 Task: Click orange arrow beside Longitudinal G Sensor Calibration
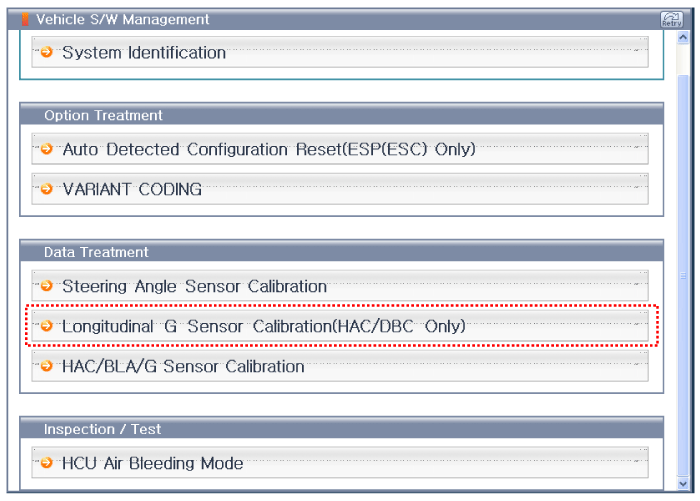pyautogui.click(x=47, y=326)
